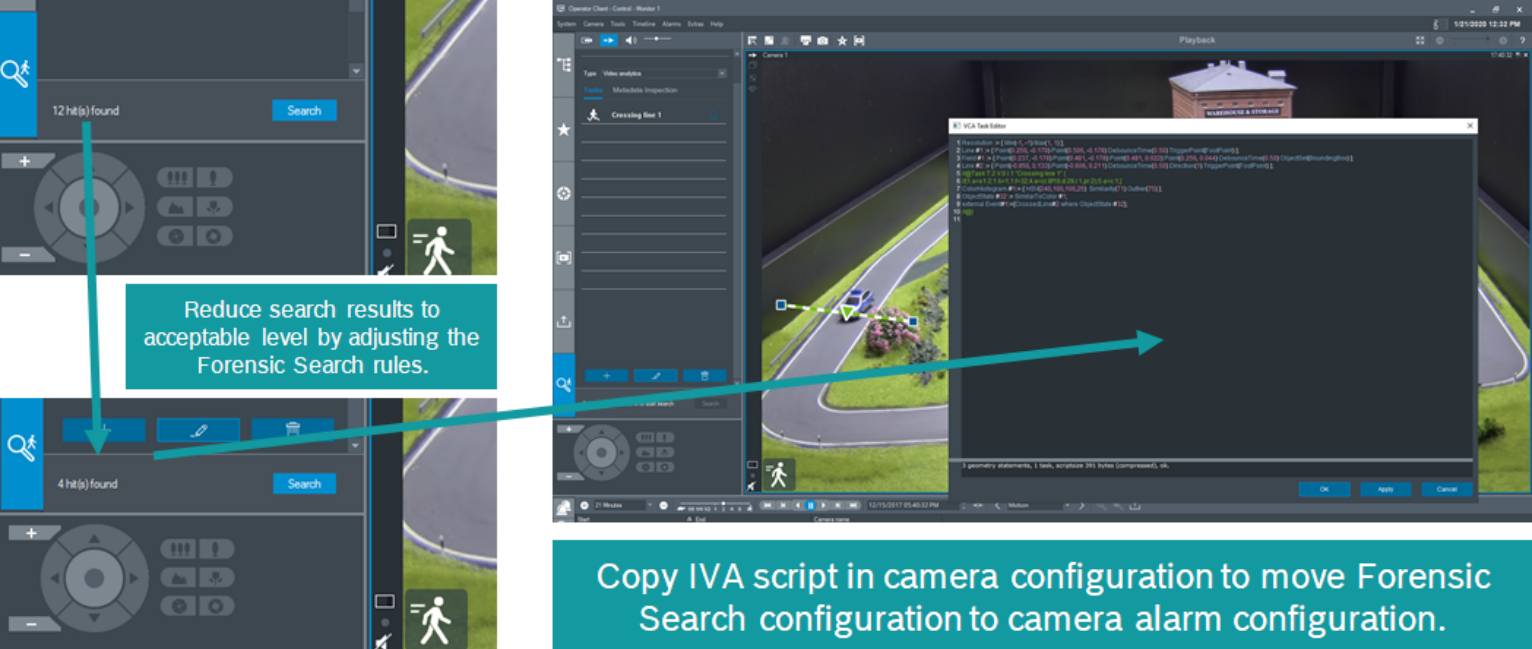The image size is (1532, 649).
Task: Take a snapshot with the camera icon
Action: click(822, 40)
